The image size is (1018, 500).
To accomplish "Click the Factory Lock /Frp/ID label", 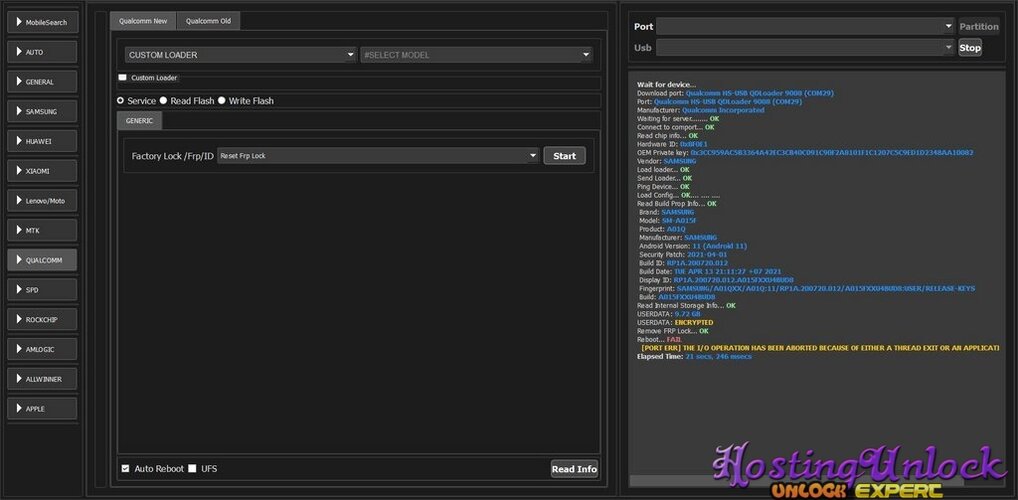I will (x=173, y=156).
